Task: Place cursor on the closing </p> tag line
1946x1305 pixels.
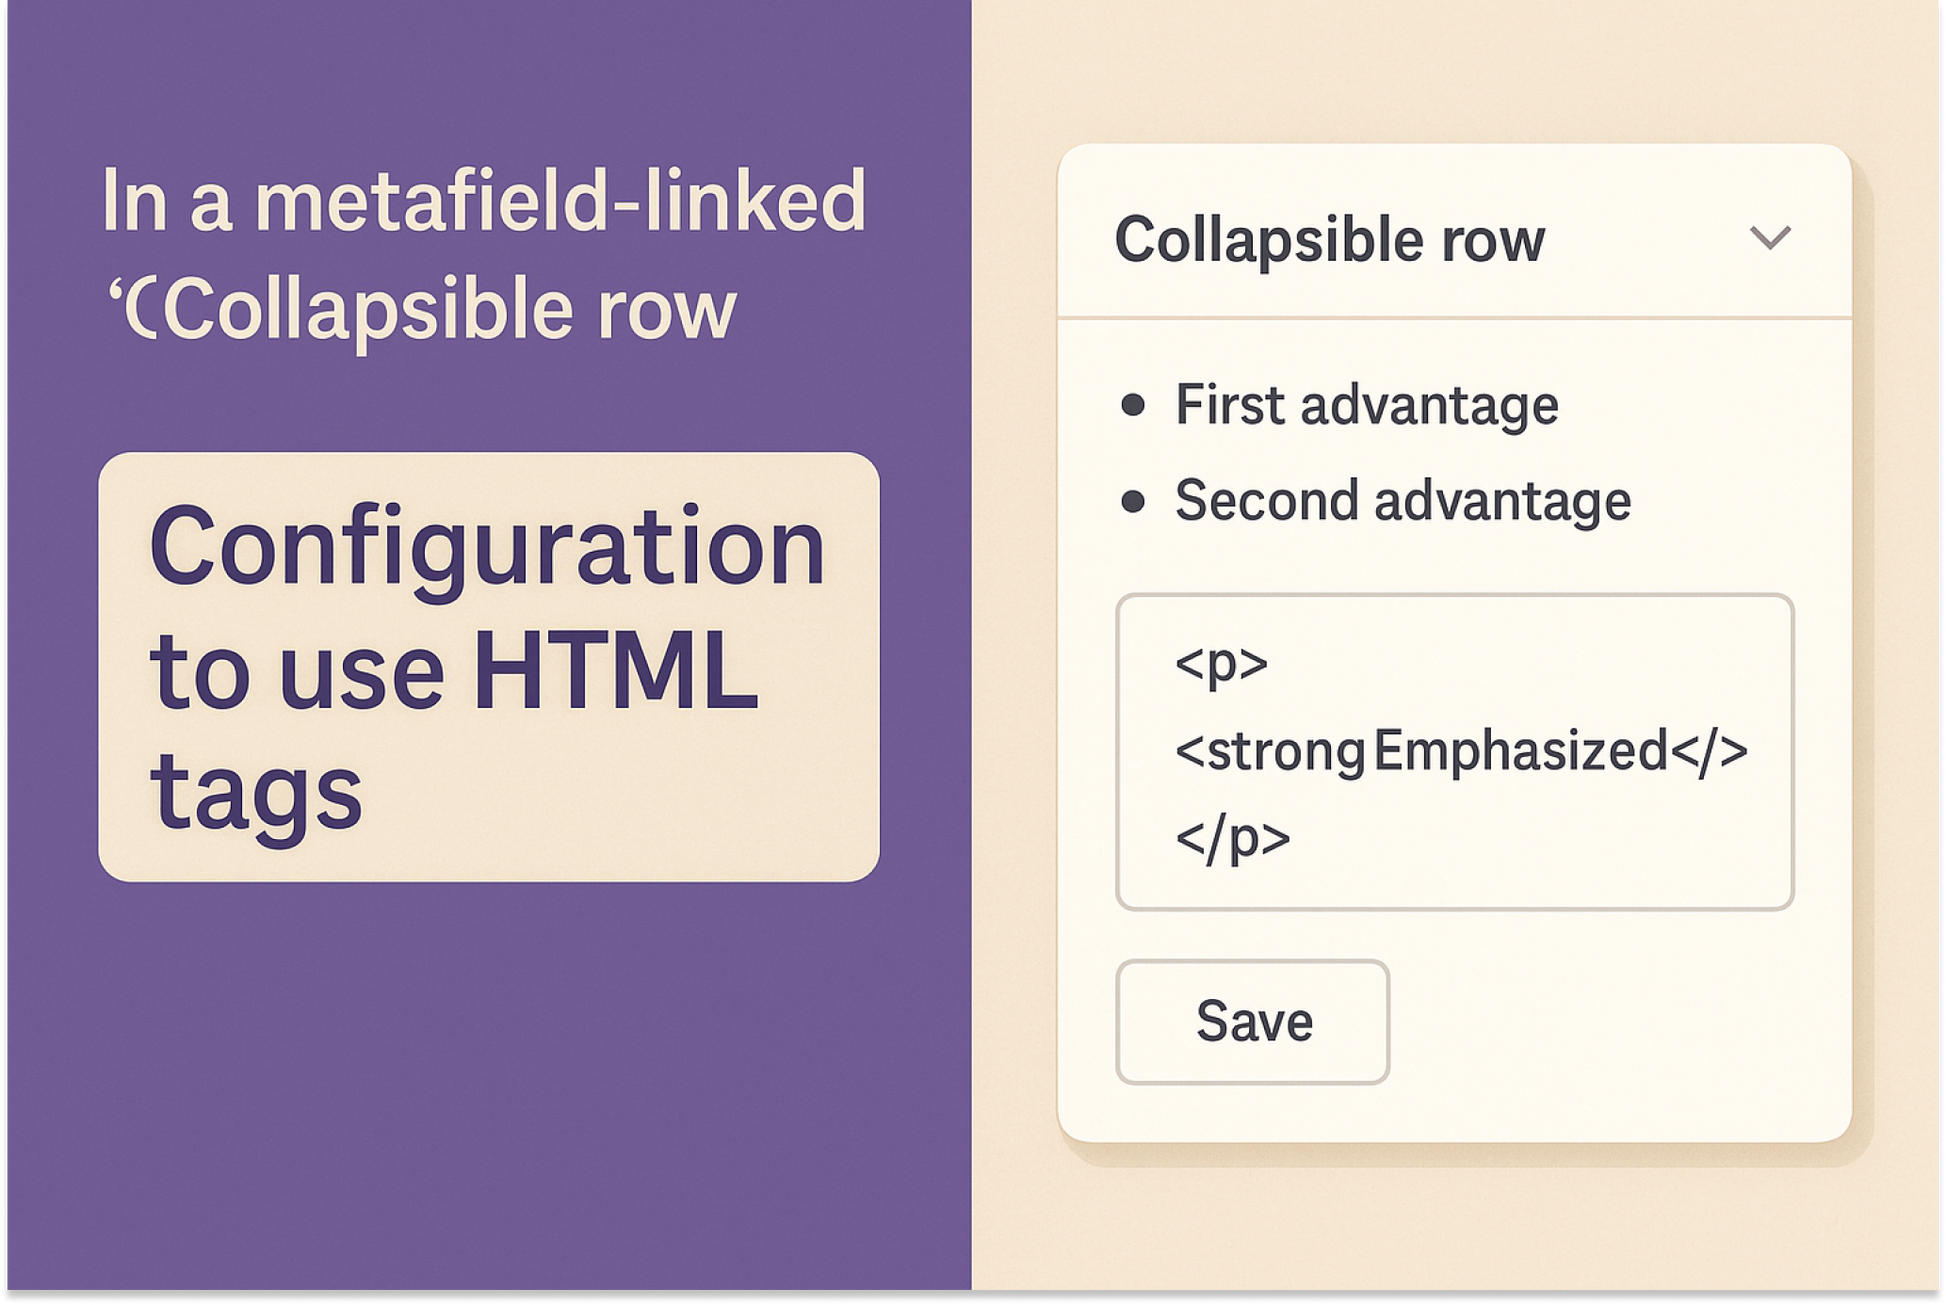Action: coord(1232,838)
